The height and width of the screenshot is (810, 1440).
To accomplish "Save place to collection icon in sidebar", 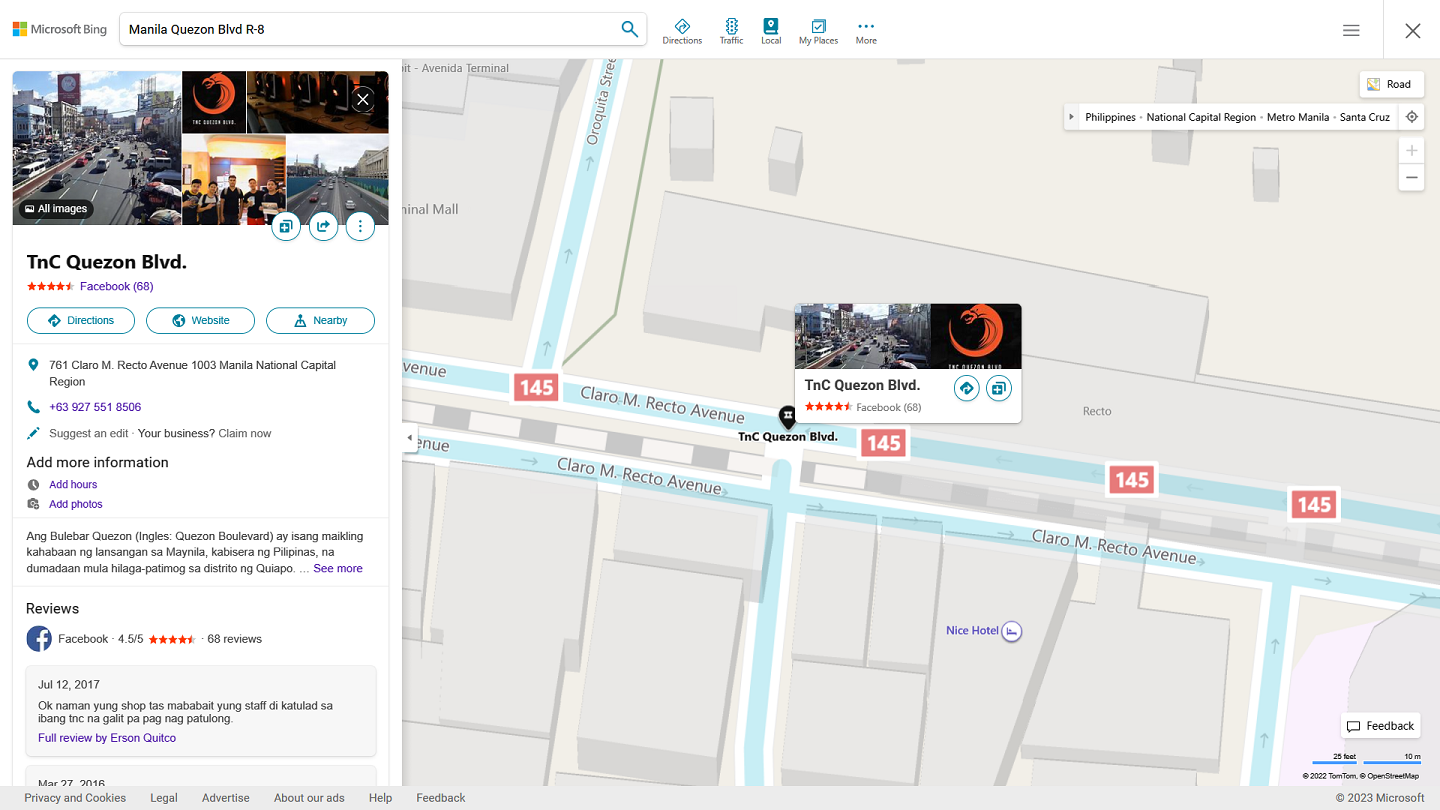I will click(285, 227).
